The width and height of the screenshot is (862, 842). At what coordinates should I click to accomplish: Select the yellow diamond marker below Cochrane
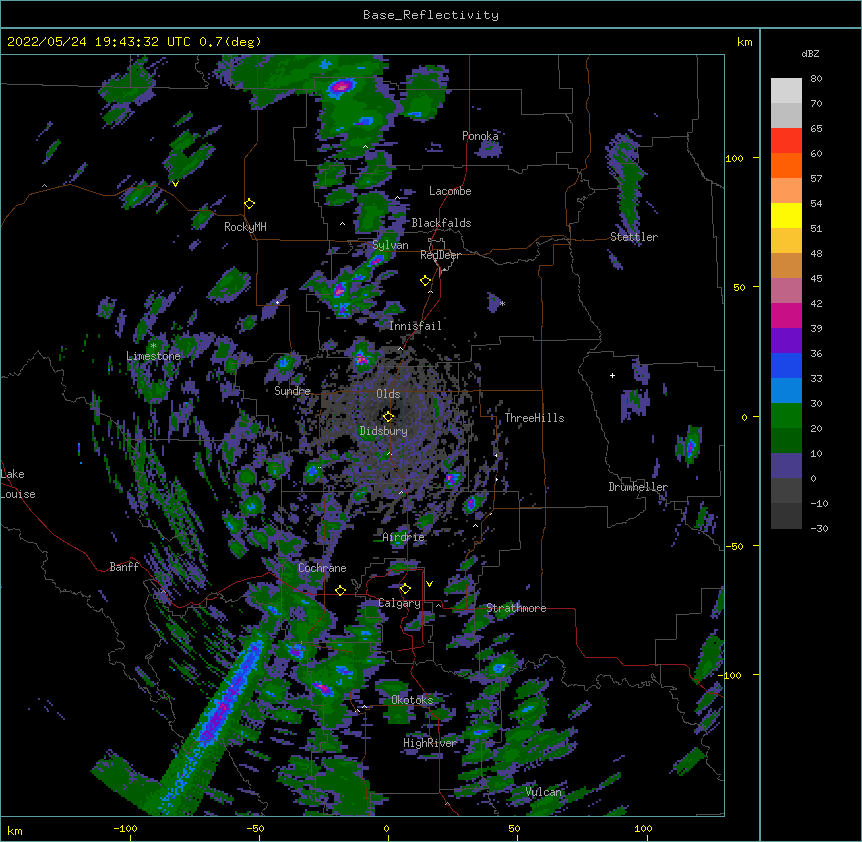point(340,590)
